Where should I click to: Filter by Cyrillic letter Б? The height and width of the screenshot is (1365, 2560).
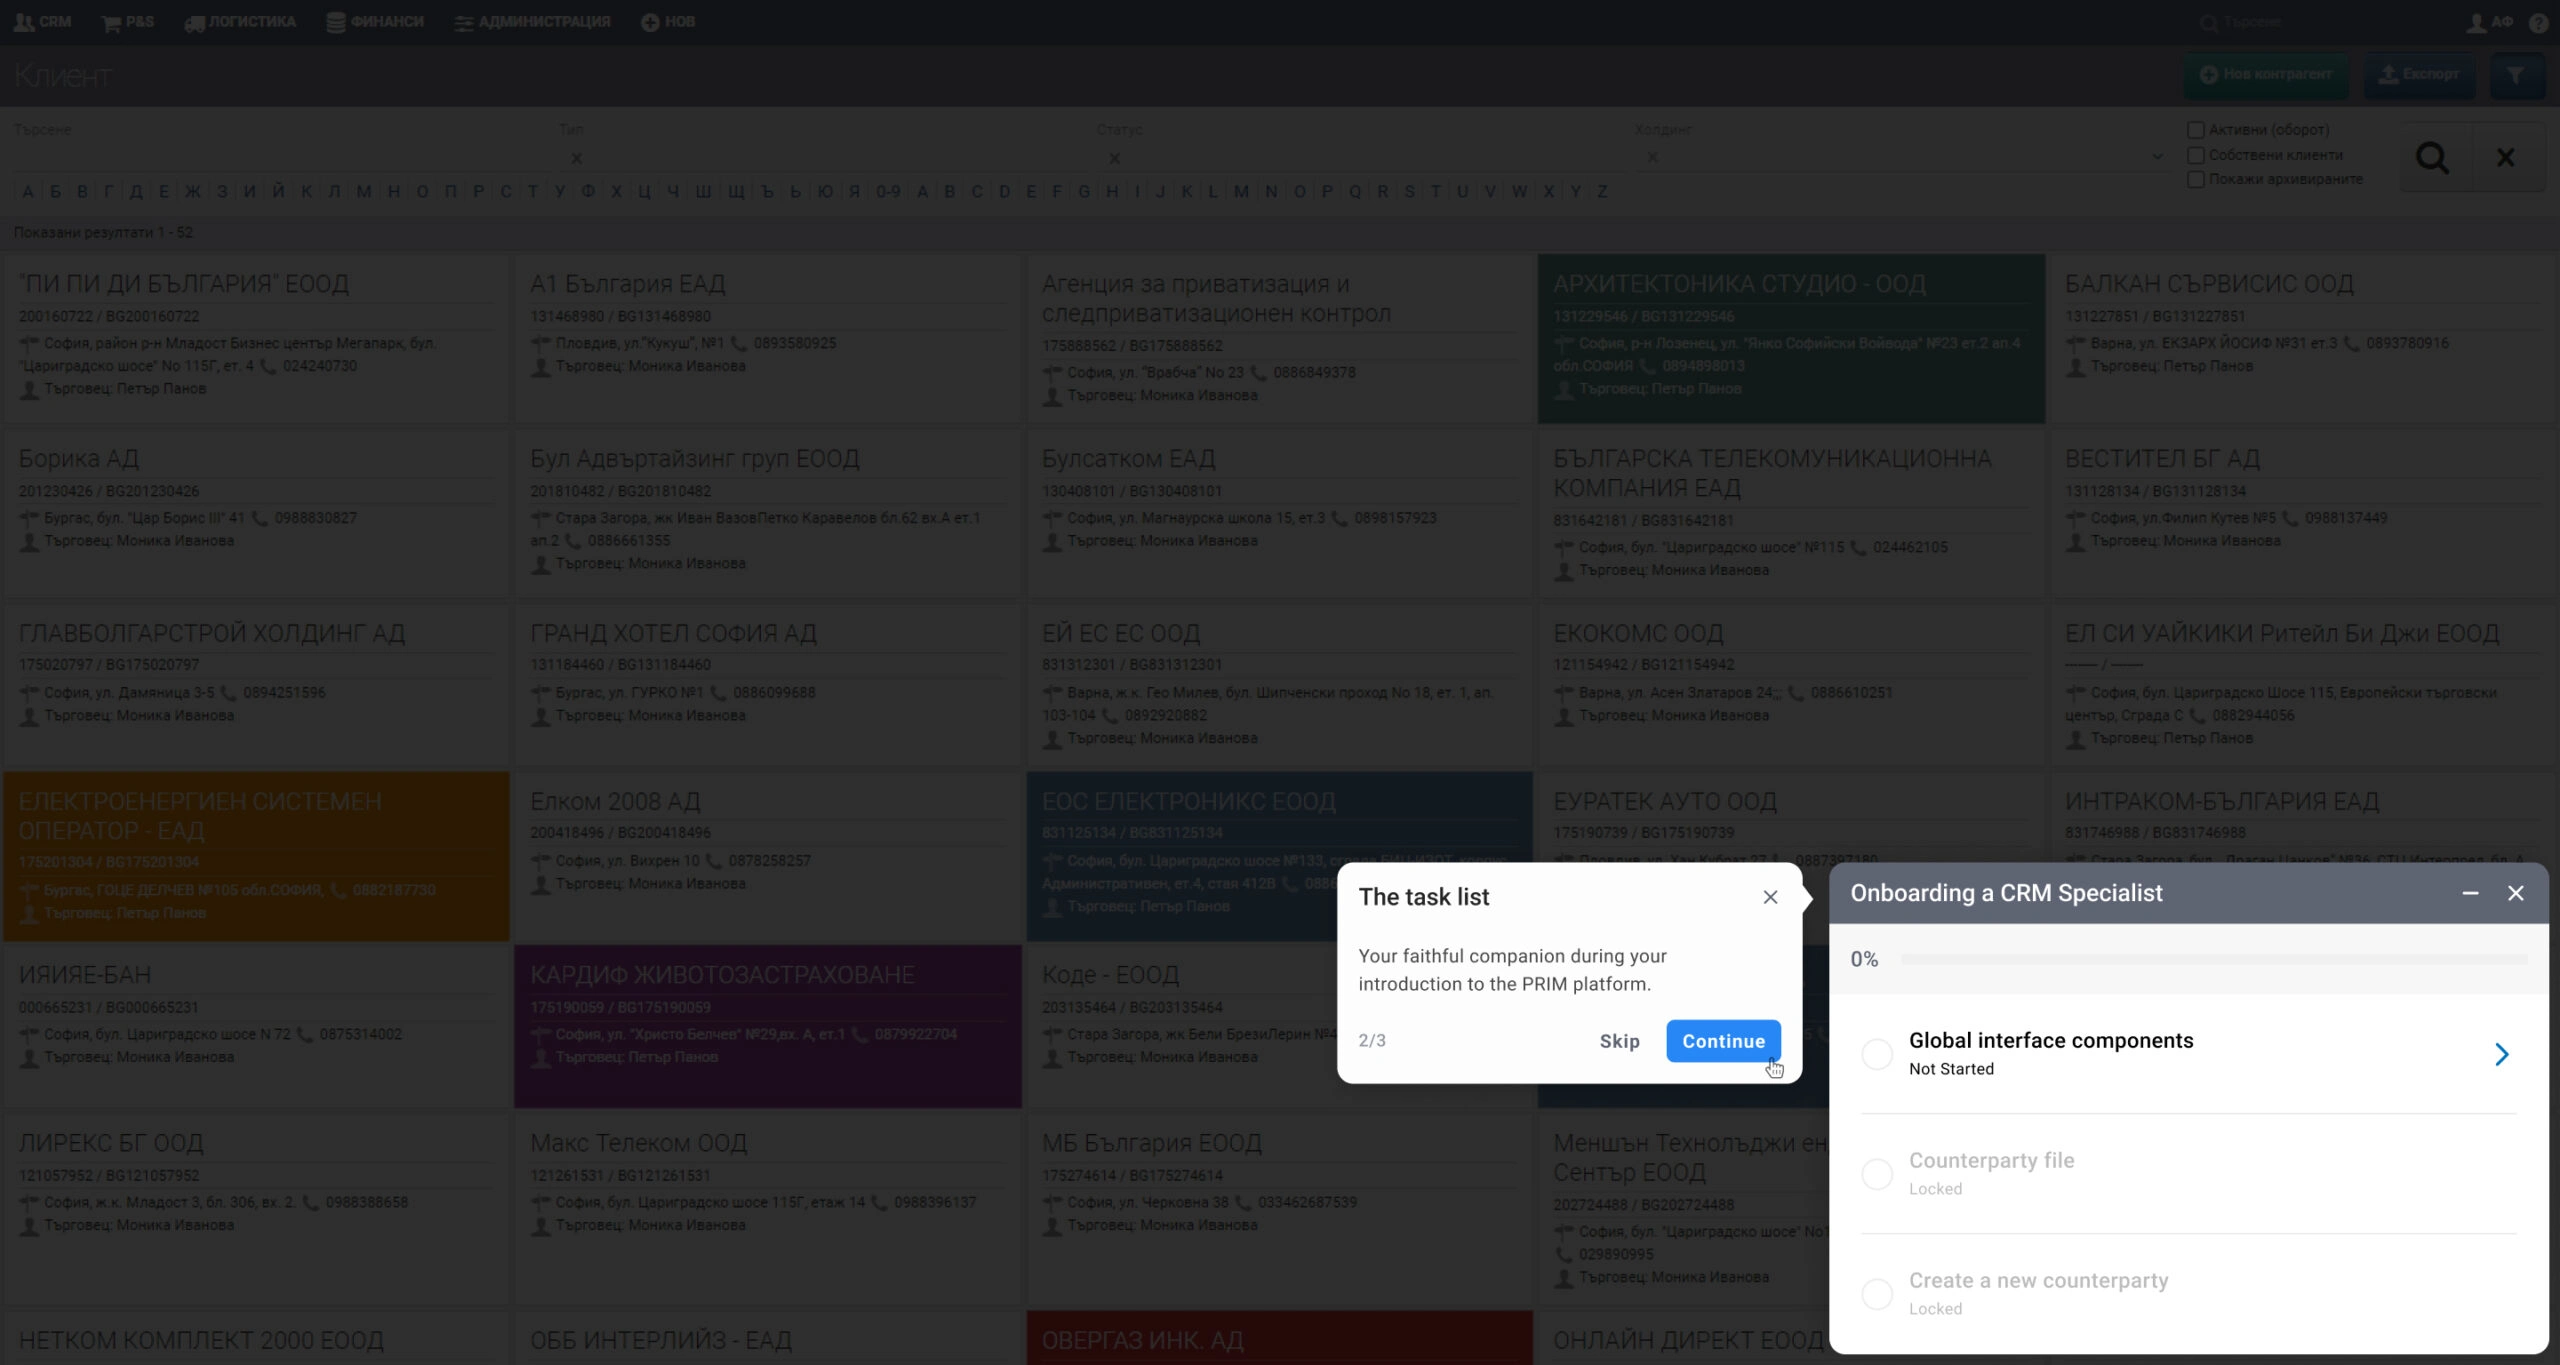coord(55,191)
